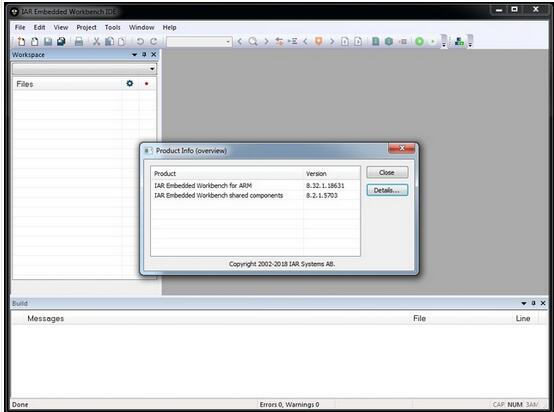Image resolution: width=554 pixels, height=412 pixels.
Task: Click the Open file toolbar icon
Action: pos(34,42)
